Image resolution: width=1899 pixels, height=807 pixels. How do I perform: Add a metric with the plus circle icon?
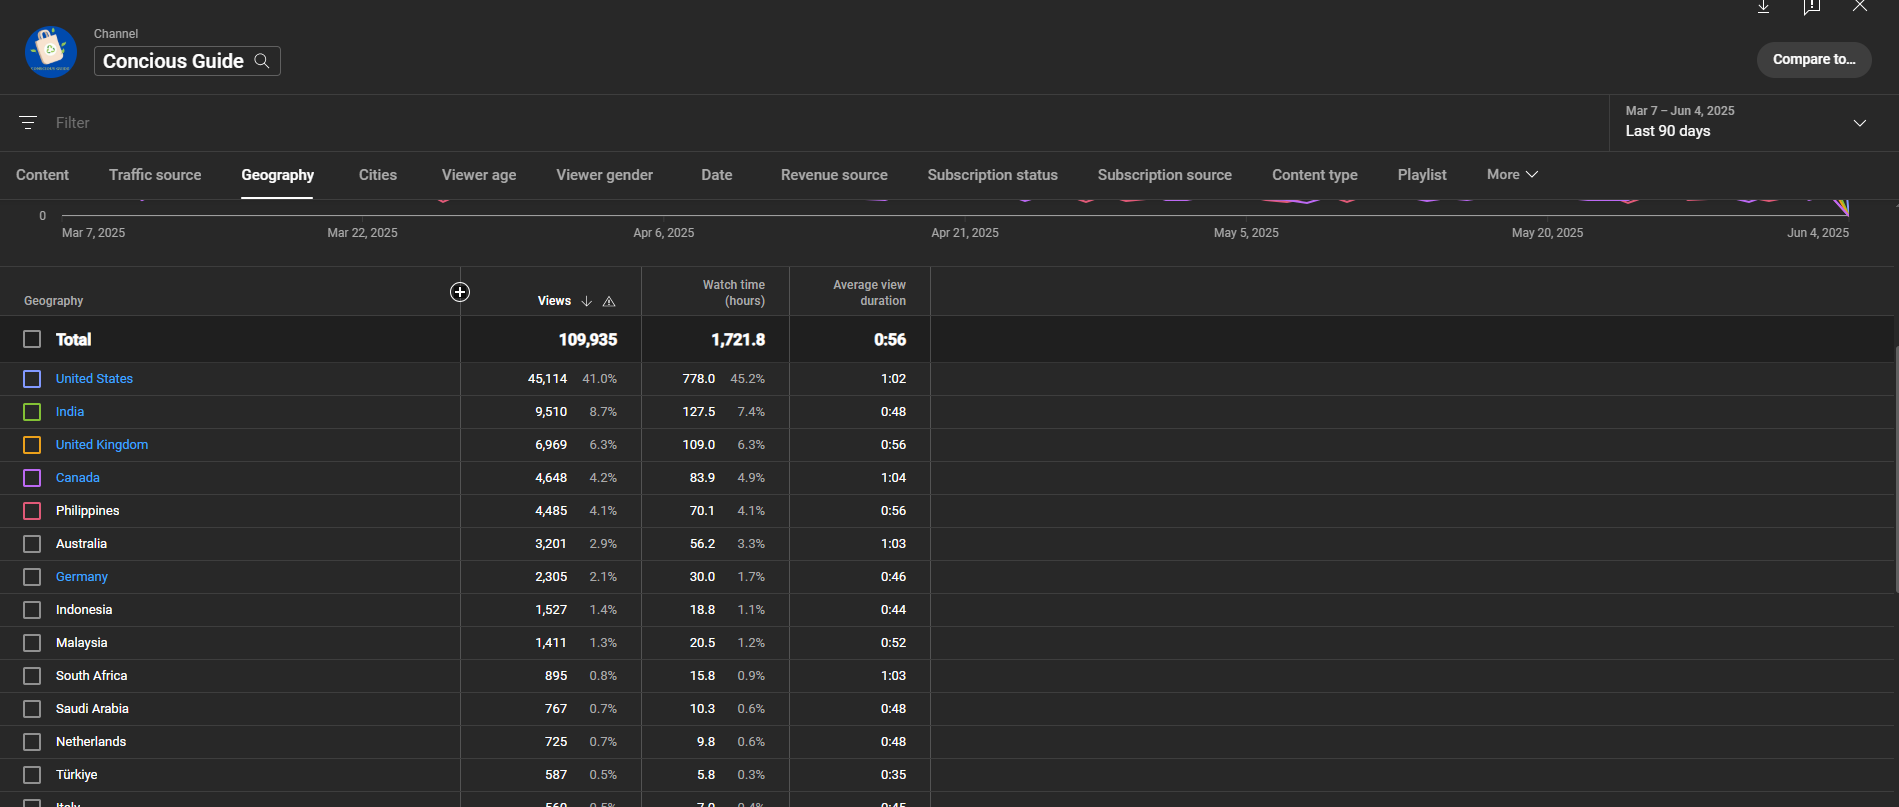[460, 292]
